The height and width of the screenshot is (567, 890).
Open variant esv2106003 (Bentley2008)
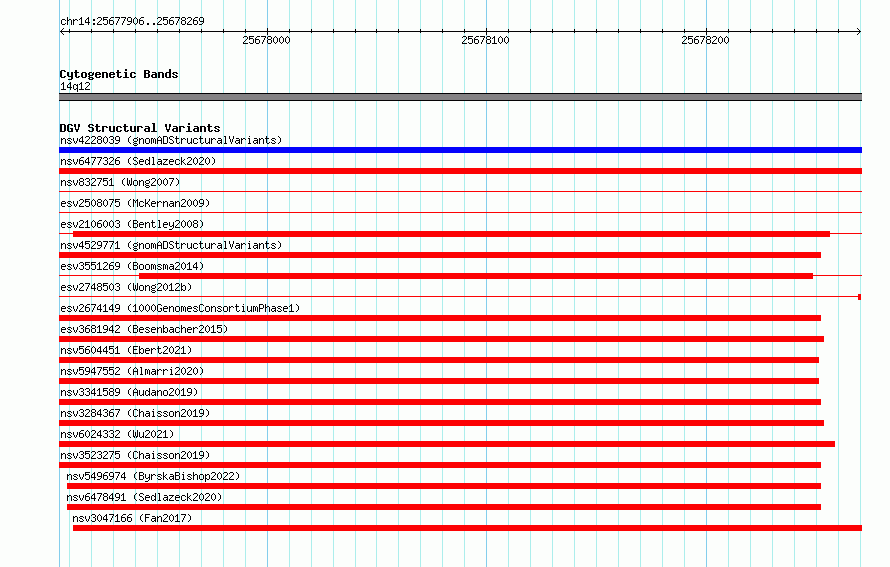pyautogui.click(x=132, y=224)
